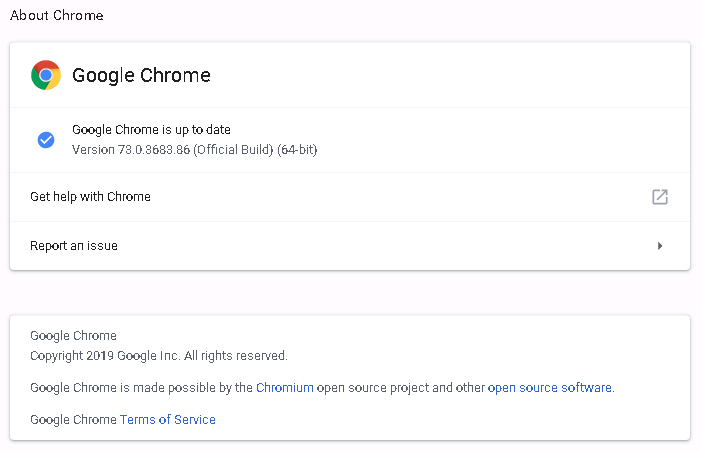The width and height of the screenshot is (701, 451).
Task: Visit the Terms of Service link
Action: [x=168, y=420]
